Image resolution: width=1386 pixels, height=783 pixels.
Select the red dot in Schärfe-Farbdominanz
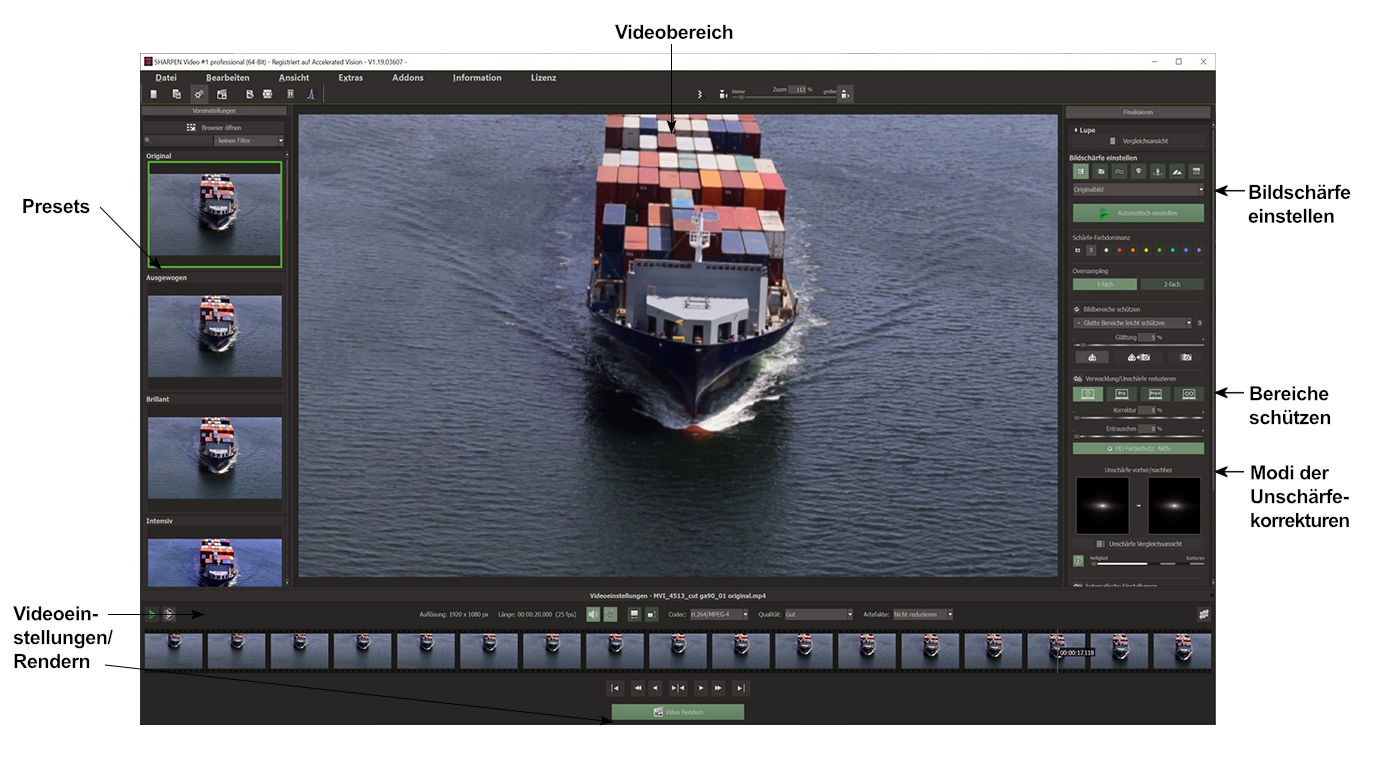tap(1119, 250)
